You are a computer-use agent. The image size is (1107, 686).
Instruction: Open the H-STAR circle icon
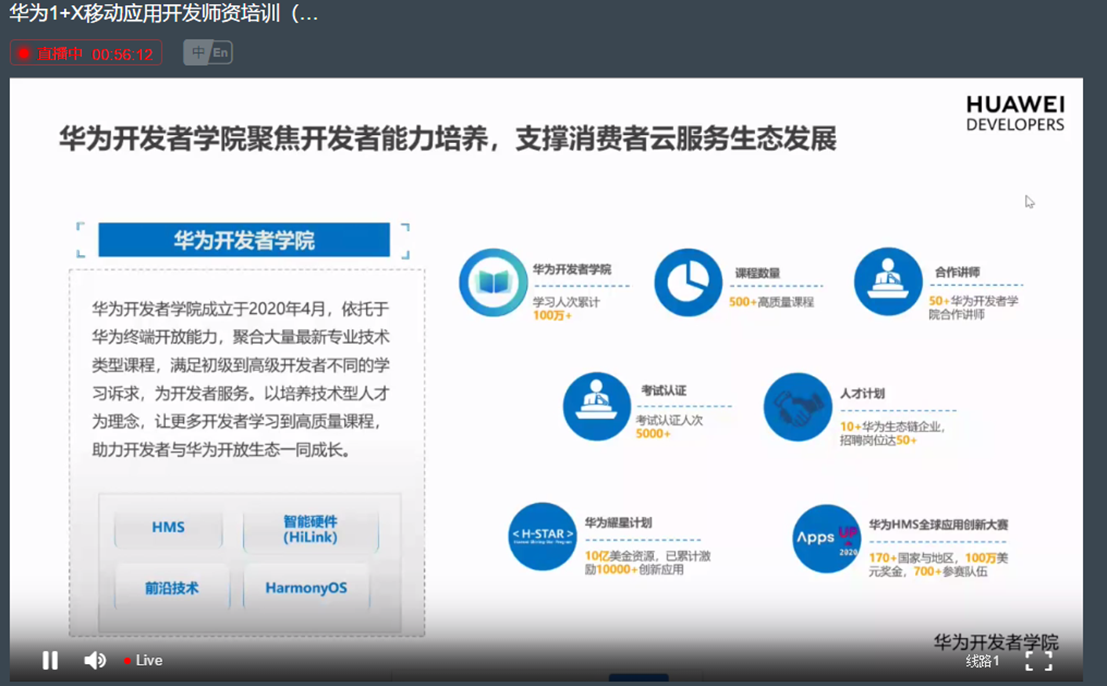coord(542,536)
